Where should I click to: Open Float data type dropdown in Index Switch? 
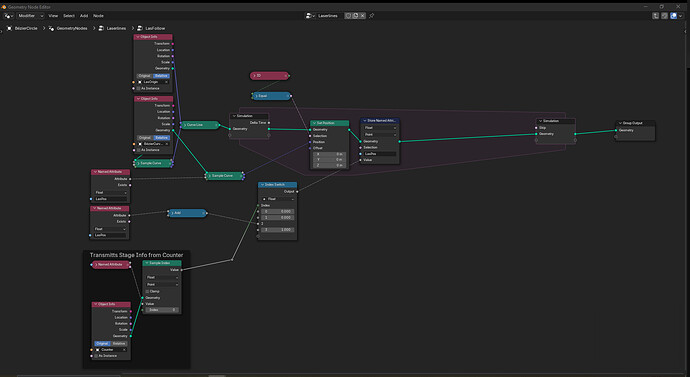277,199
